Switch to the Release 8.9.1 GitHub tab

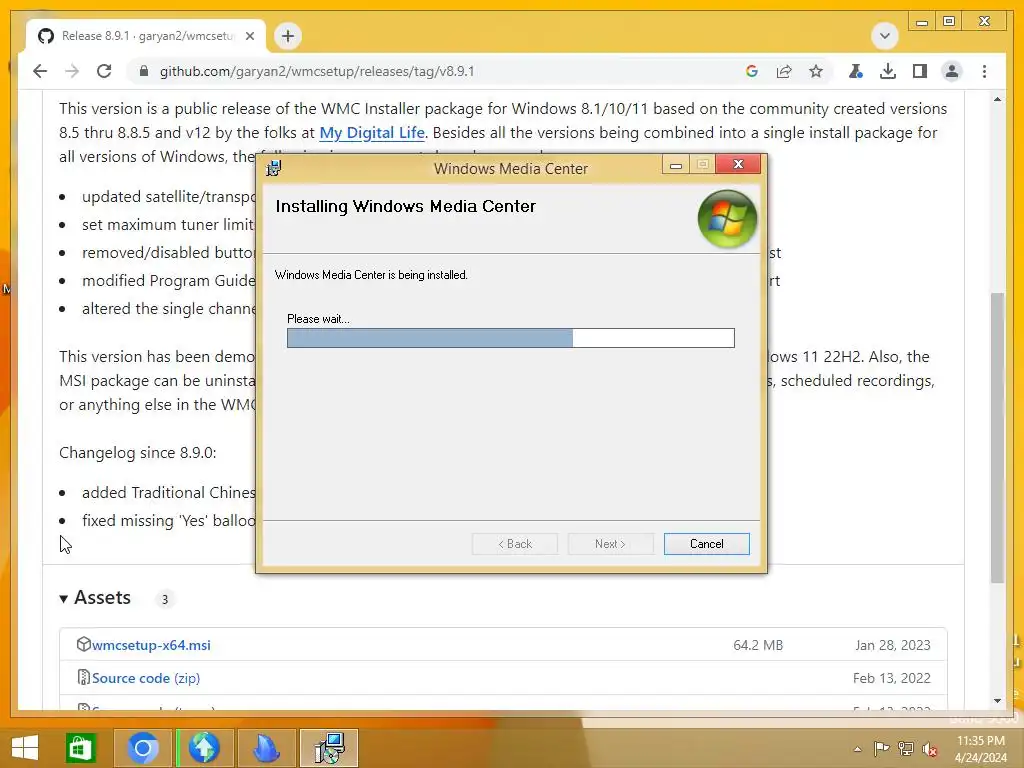tap(146, 36)
